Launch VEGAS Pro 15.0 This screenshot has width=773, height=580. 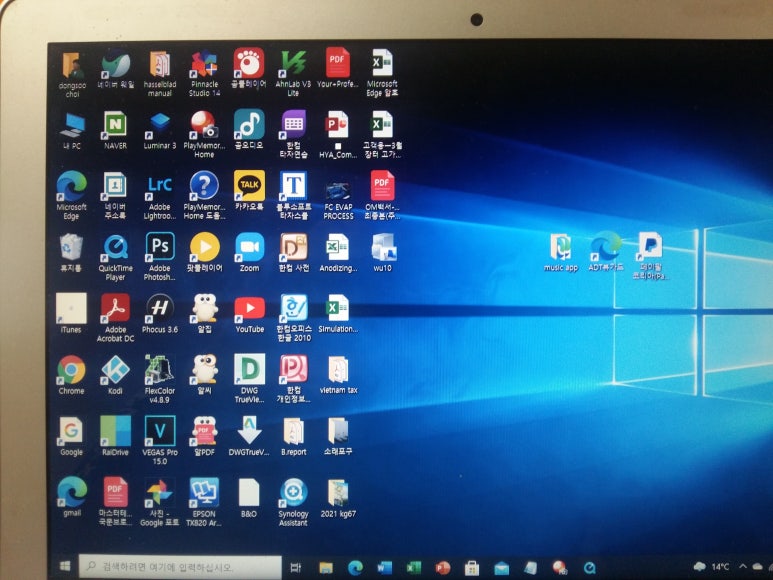click(159, 441)
